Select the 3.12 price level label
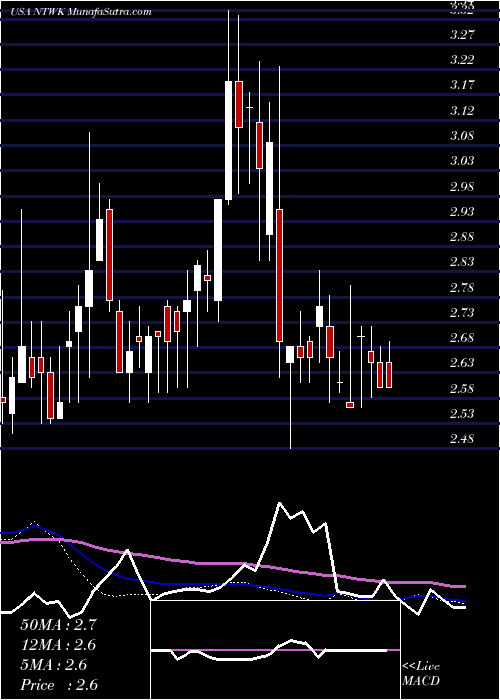 pos(462,110)
